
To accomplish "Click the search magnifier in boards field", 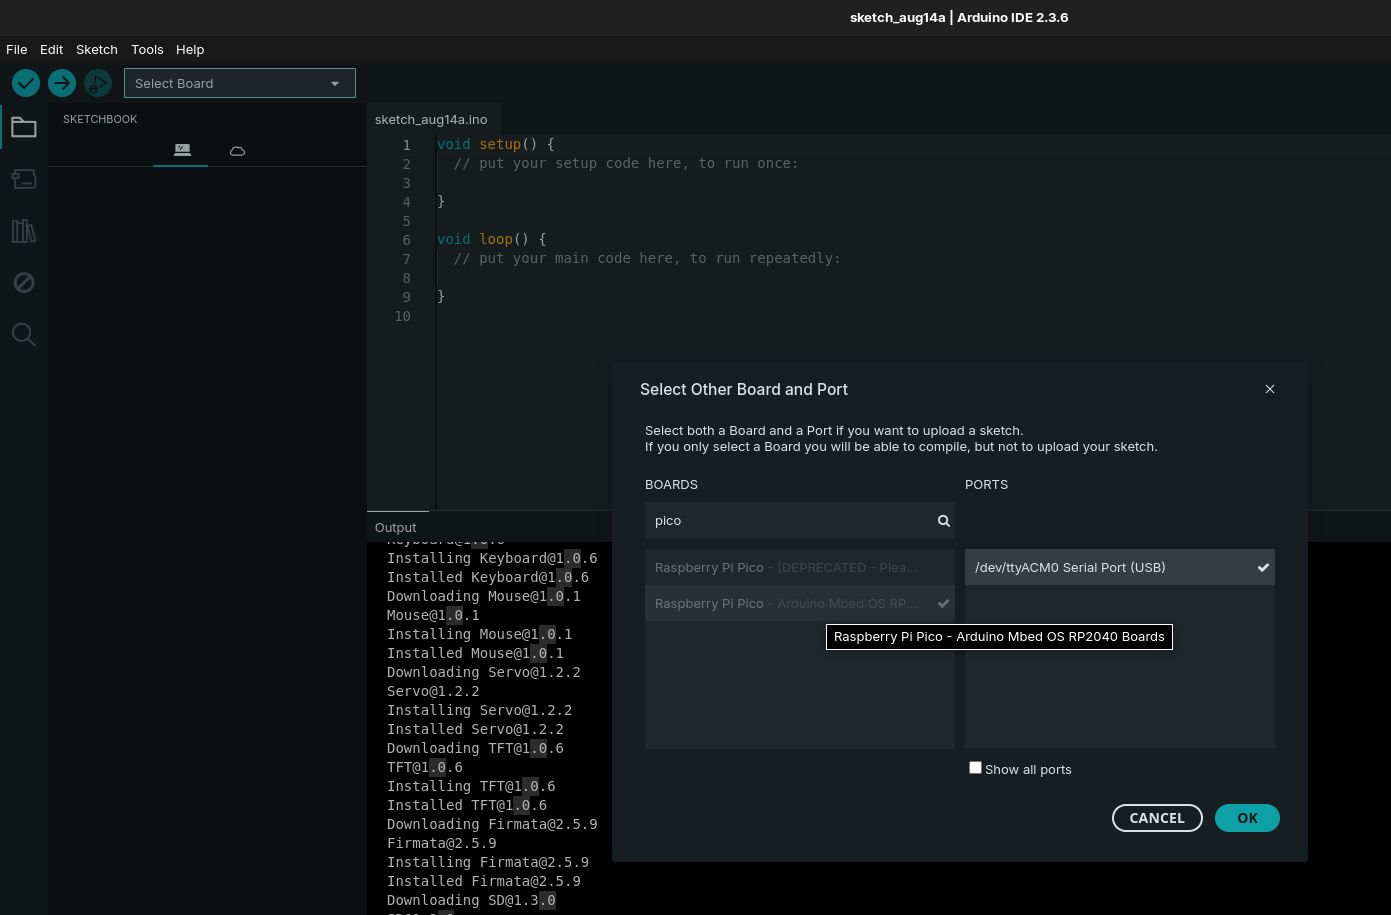I will pos(943,521).
